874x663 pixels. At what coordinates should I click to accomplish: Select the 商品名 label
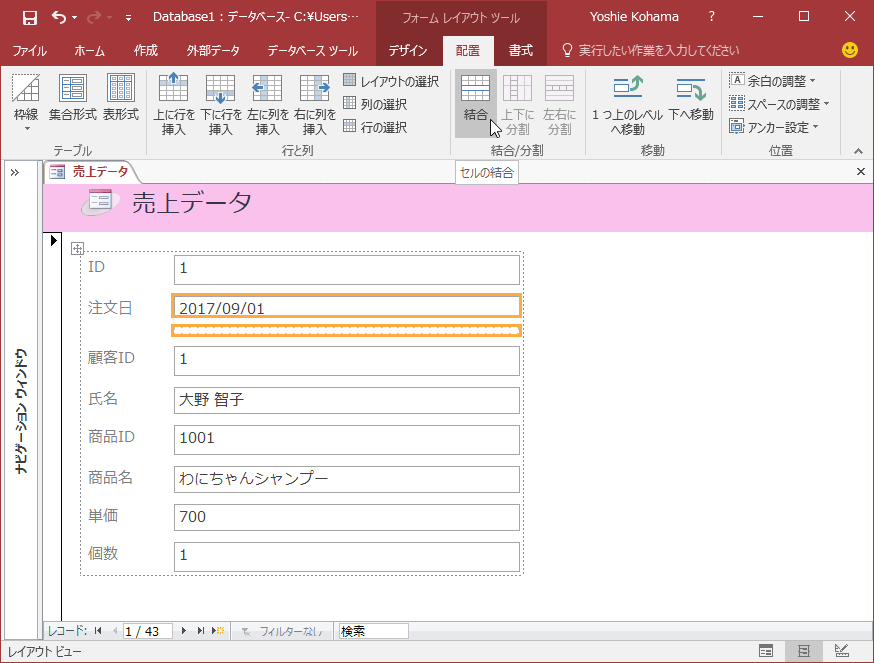tap(110, 477)
